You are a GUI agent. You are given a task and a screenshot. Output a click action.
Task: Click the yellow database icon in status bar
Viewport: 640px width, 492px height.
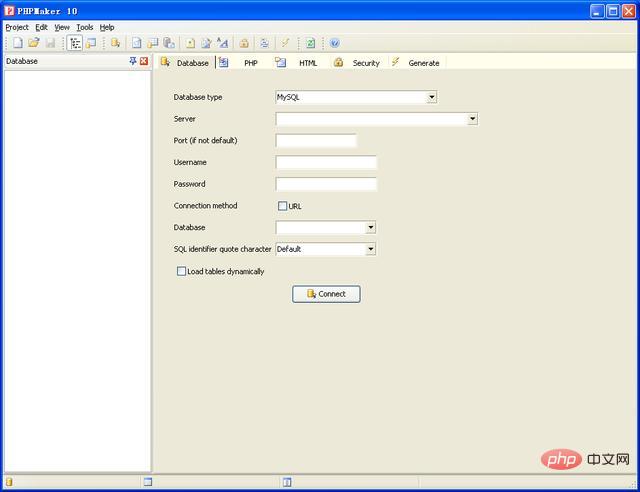click(9, 482)
